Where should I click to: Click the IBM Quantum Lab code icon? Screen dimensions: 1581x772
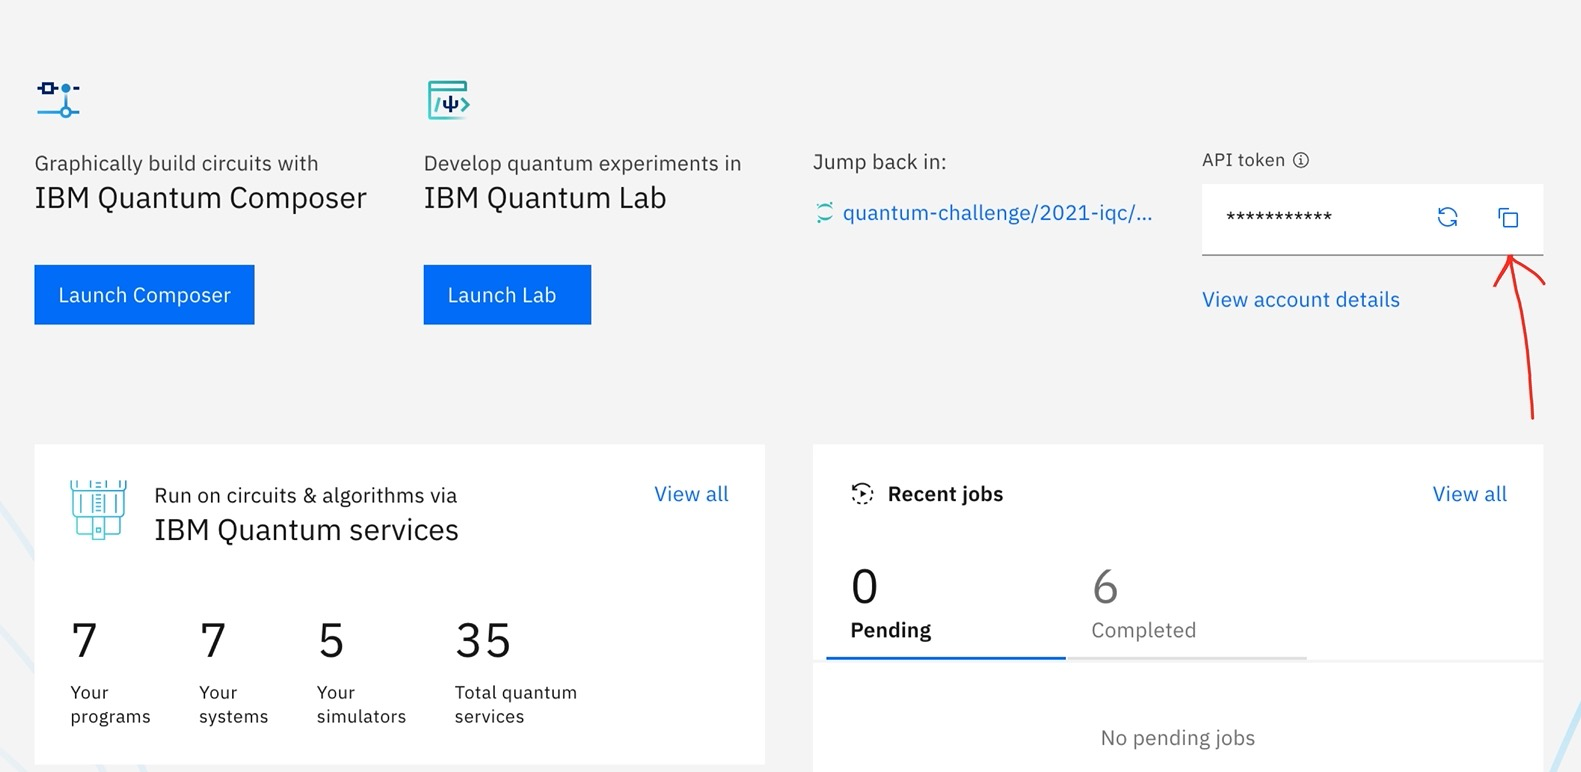coord(448,100)
